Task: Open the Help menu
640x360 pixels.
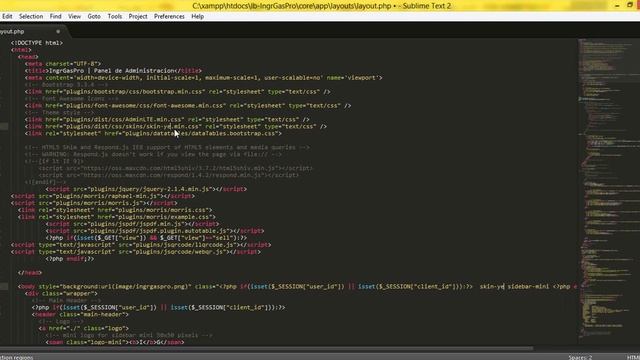Action: click(x=198, y=16)
